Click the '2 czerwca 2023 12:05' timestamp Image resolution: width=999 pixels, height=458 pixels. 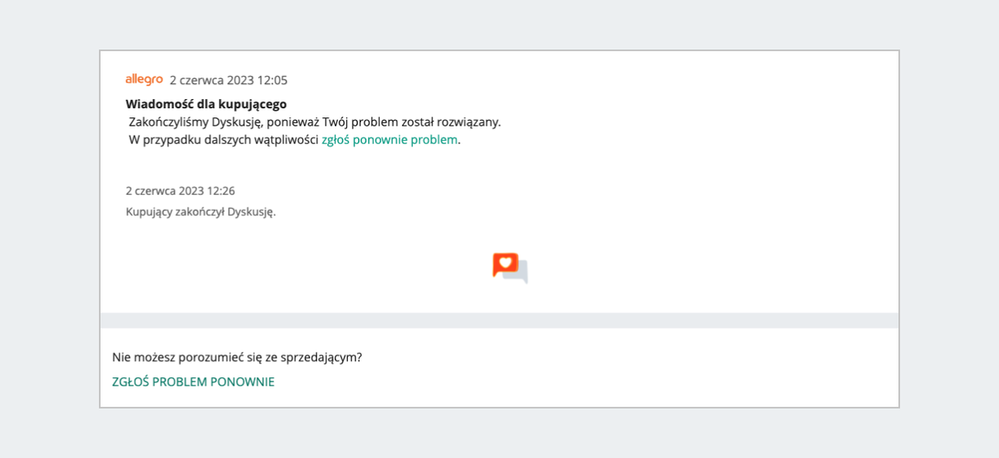(228, 80)
